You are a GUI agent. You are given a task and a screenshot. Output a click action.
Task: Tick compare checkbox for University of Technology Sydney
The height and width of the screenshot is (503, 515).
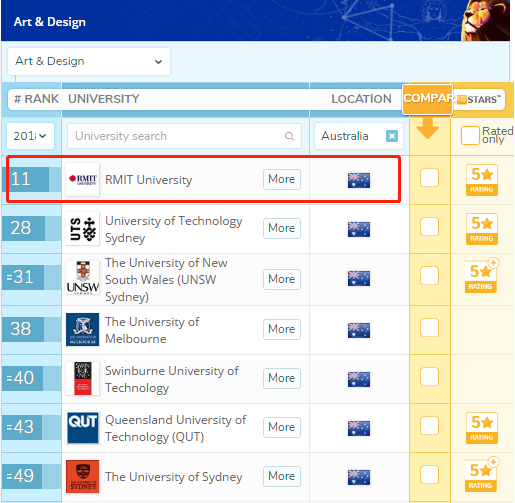(429, 227)
